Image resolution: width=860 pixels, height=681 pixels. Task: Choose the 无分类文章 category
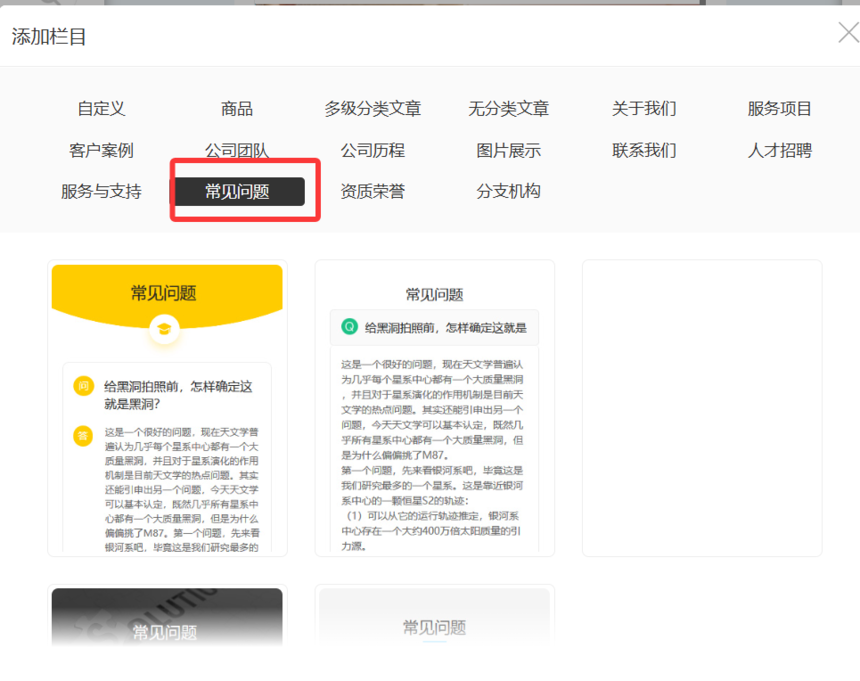pos(508,109)
